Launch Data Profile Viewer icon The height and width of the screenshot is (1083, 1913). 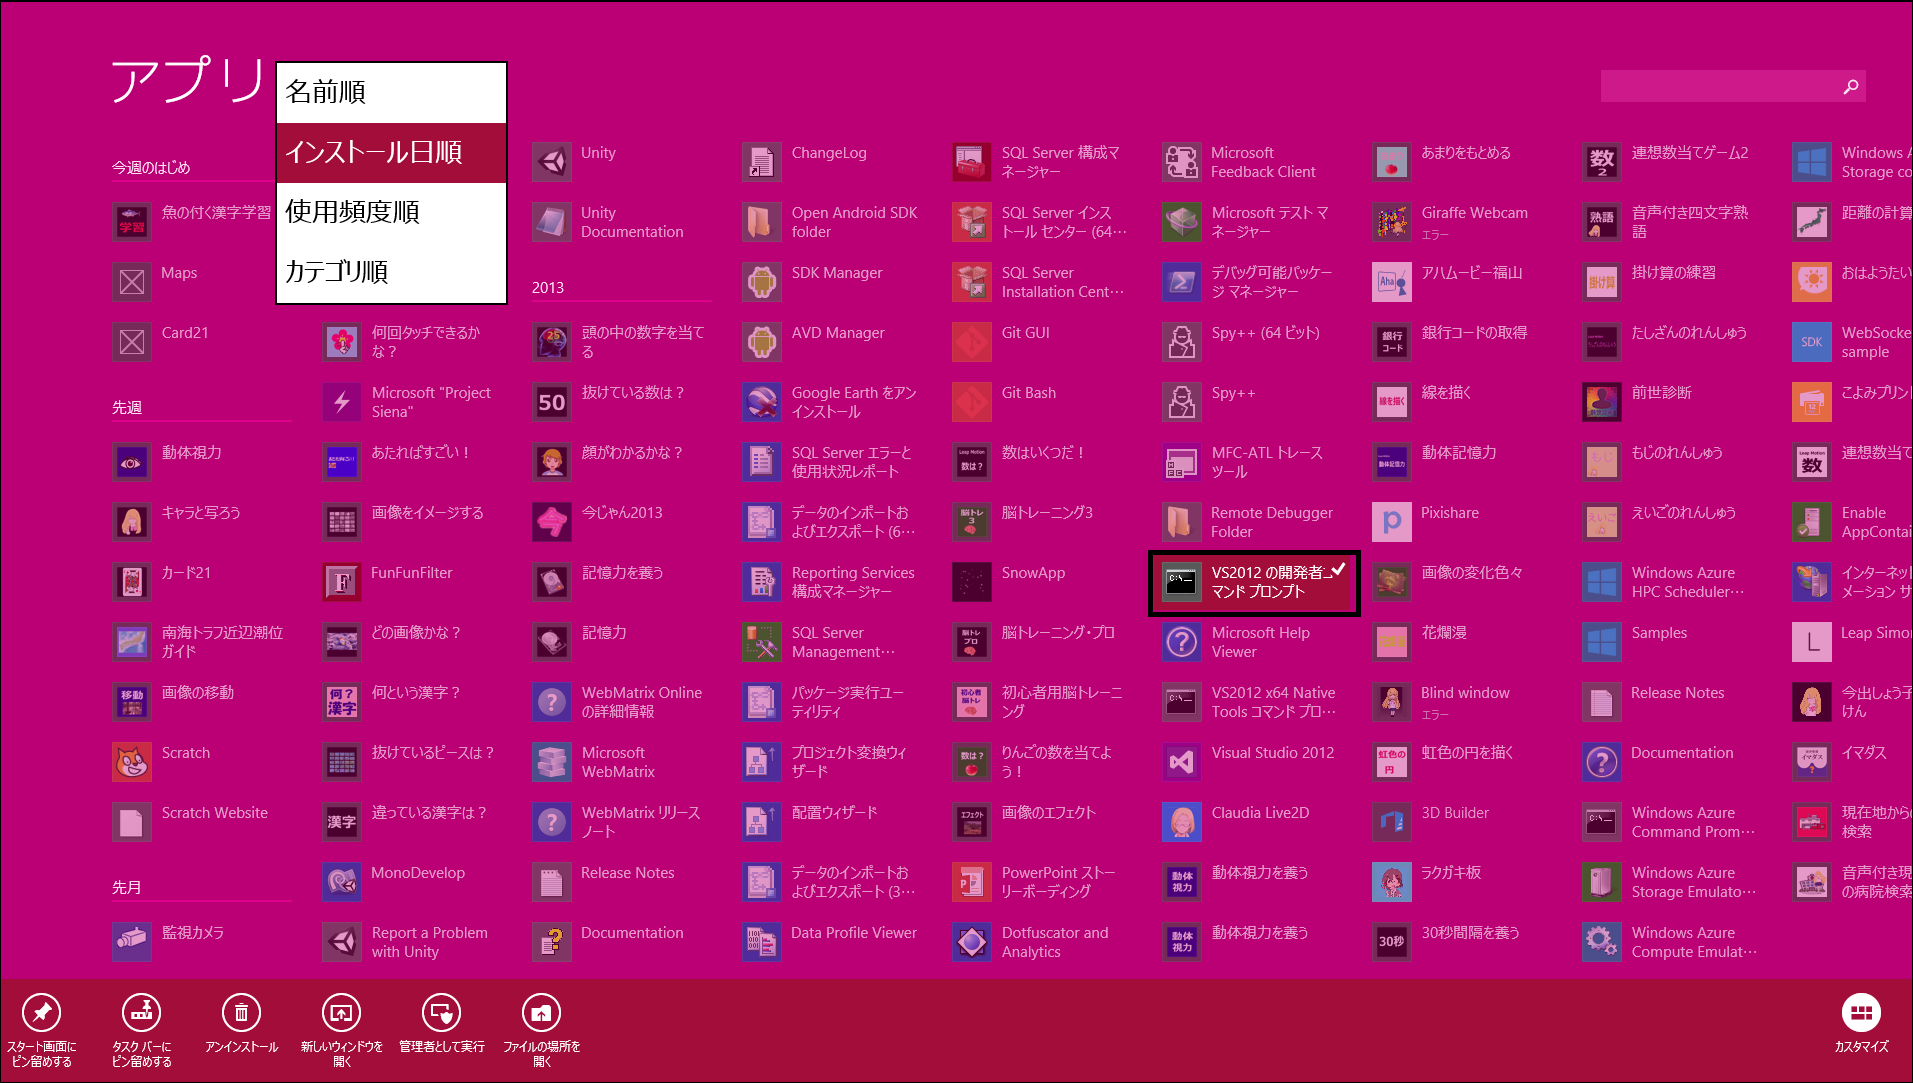tap(762, 942)
